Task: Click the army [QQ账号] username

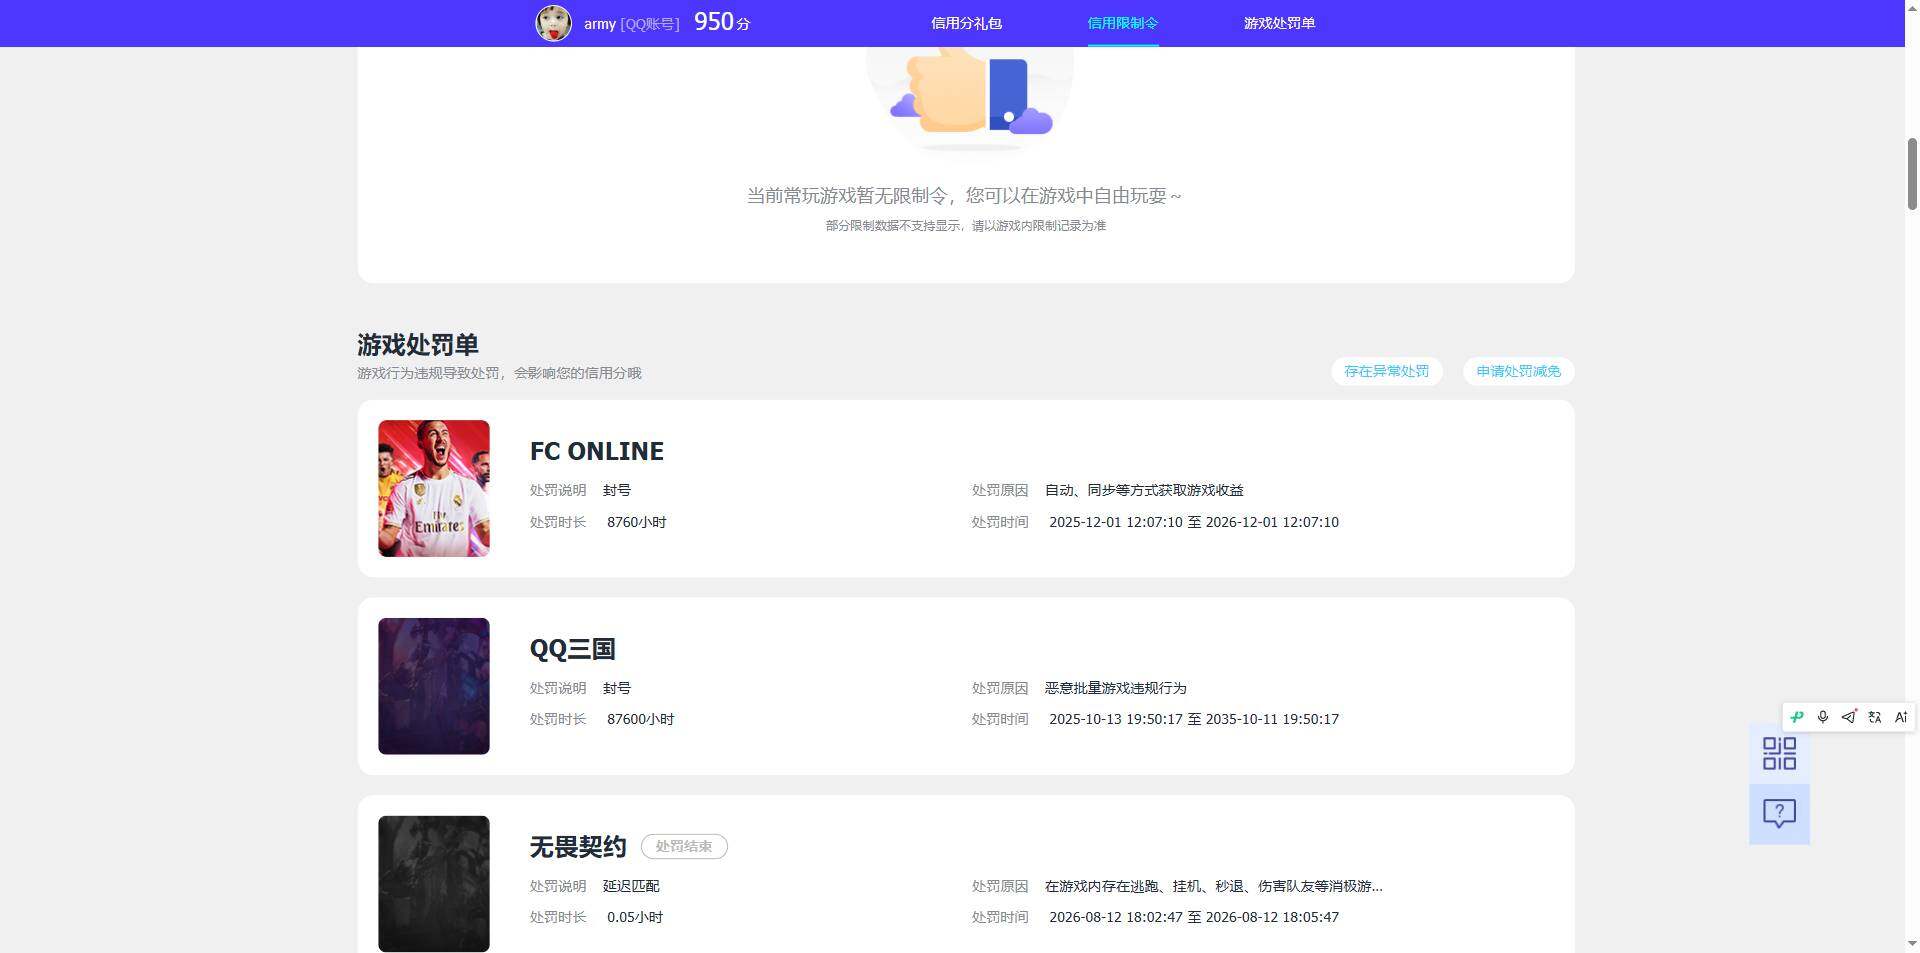Action: point(632,24)
